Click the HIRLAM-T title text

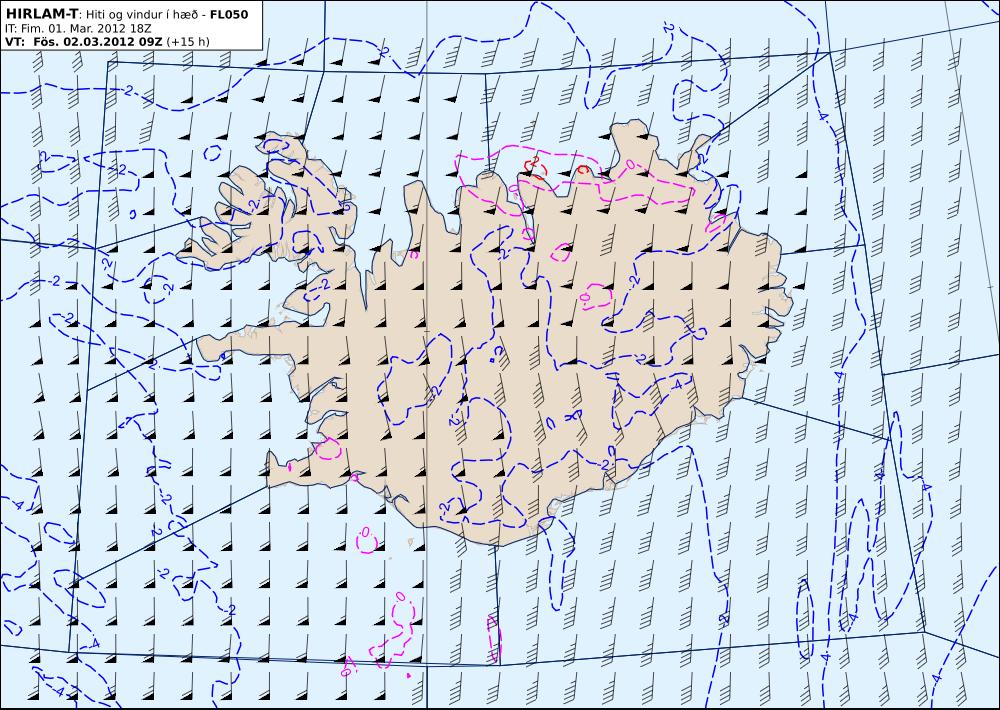(41, 14)
